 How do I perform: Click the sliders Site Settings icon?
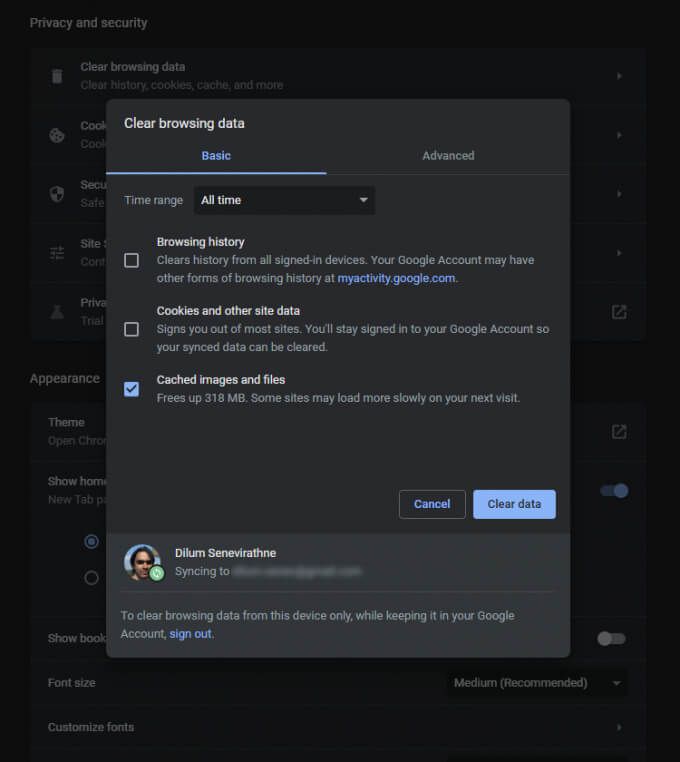click(57, 253)
